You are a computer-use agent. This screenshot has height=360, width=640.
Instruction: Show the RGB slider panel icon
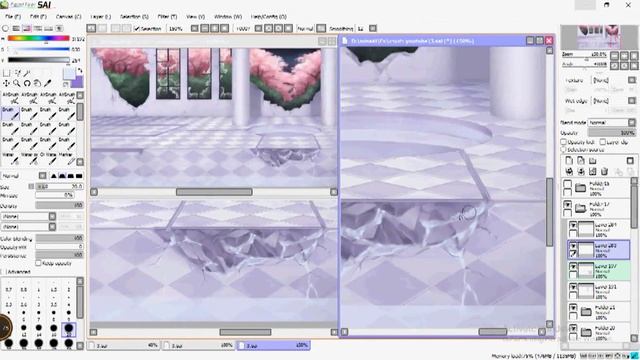pos(16,28)
